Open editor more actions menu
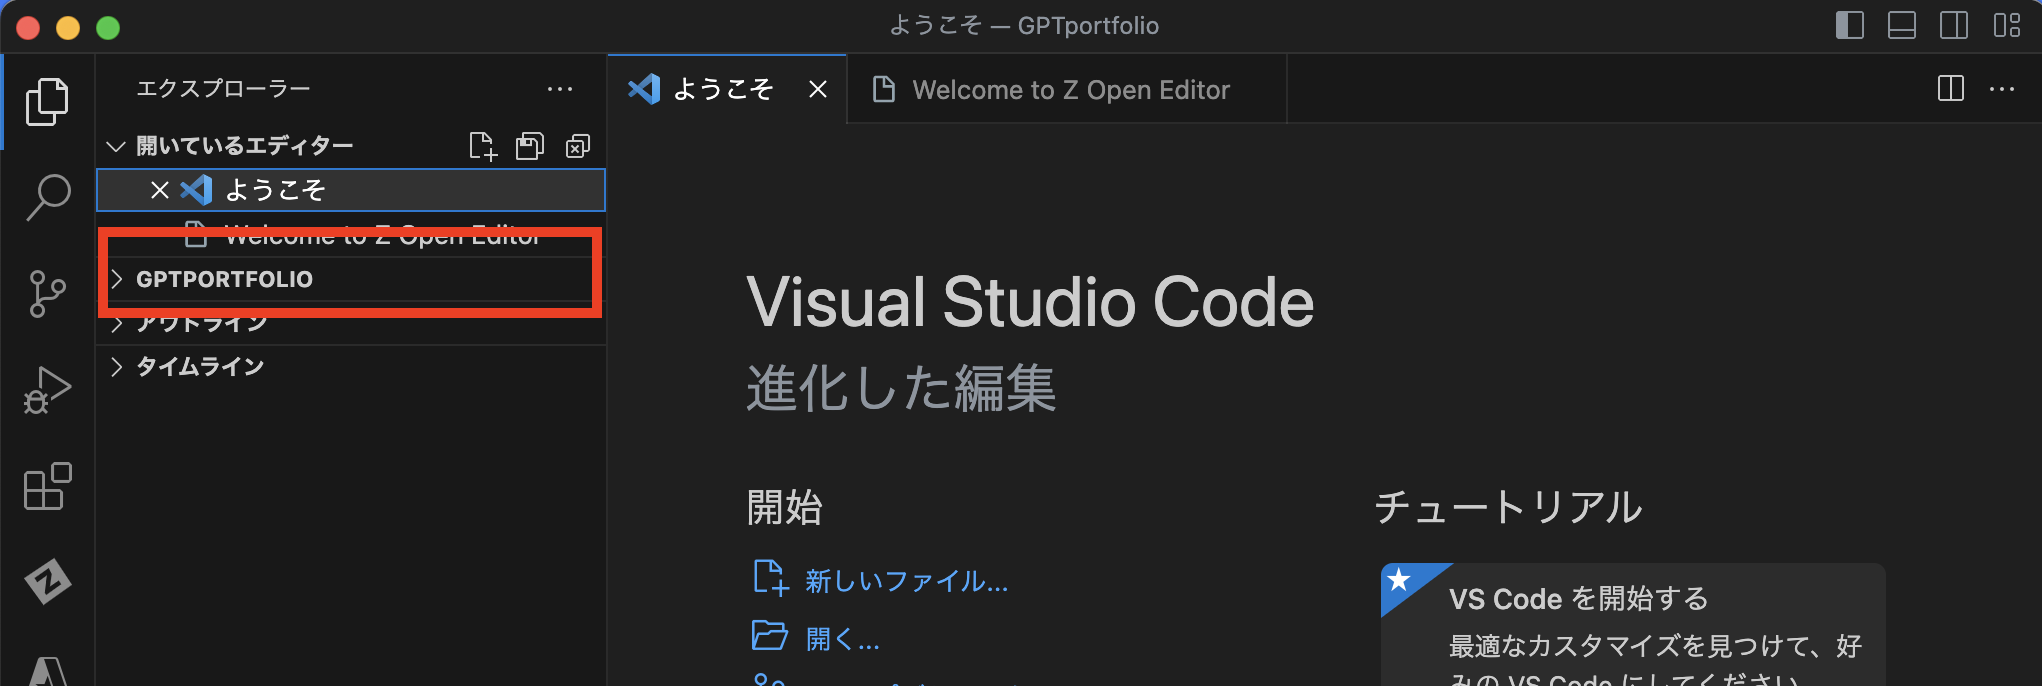 tap(2002, 89)
